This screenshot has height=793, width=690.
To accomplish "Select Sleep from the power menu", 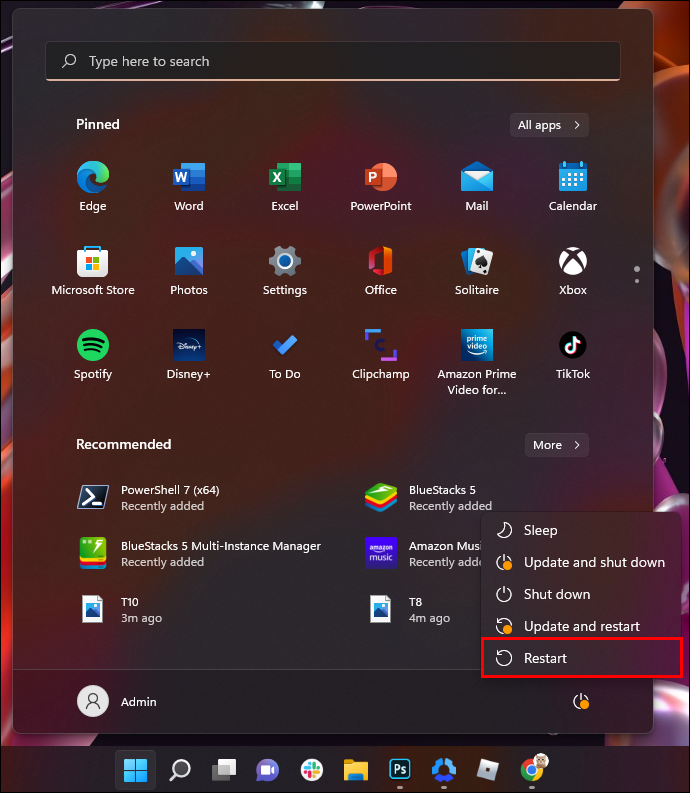I will tap(581, 531).
